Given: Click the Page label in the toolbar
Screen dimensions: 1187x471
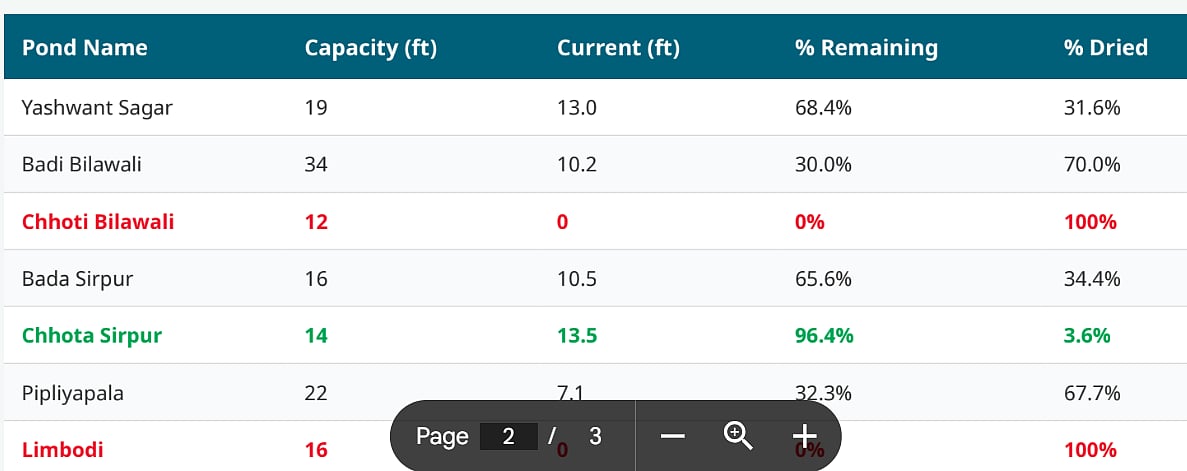Looking at the screenshot, I should click(442, 436).
